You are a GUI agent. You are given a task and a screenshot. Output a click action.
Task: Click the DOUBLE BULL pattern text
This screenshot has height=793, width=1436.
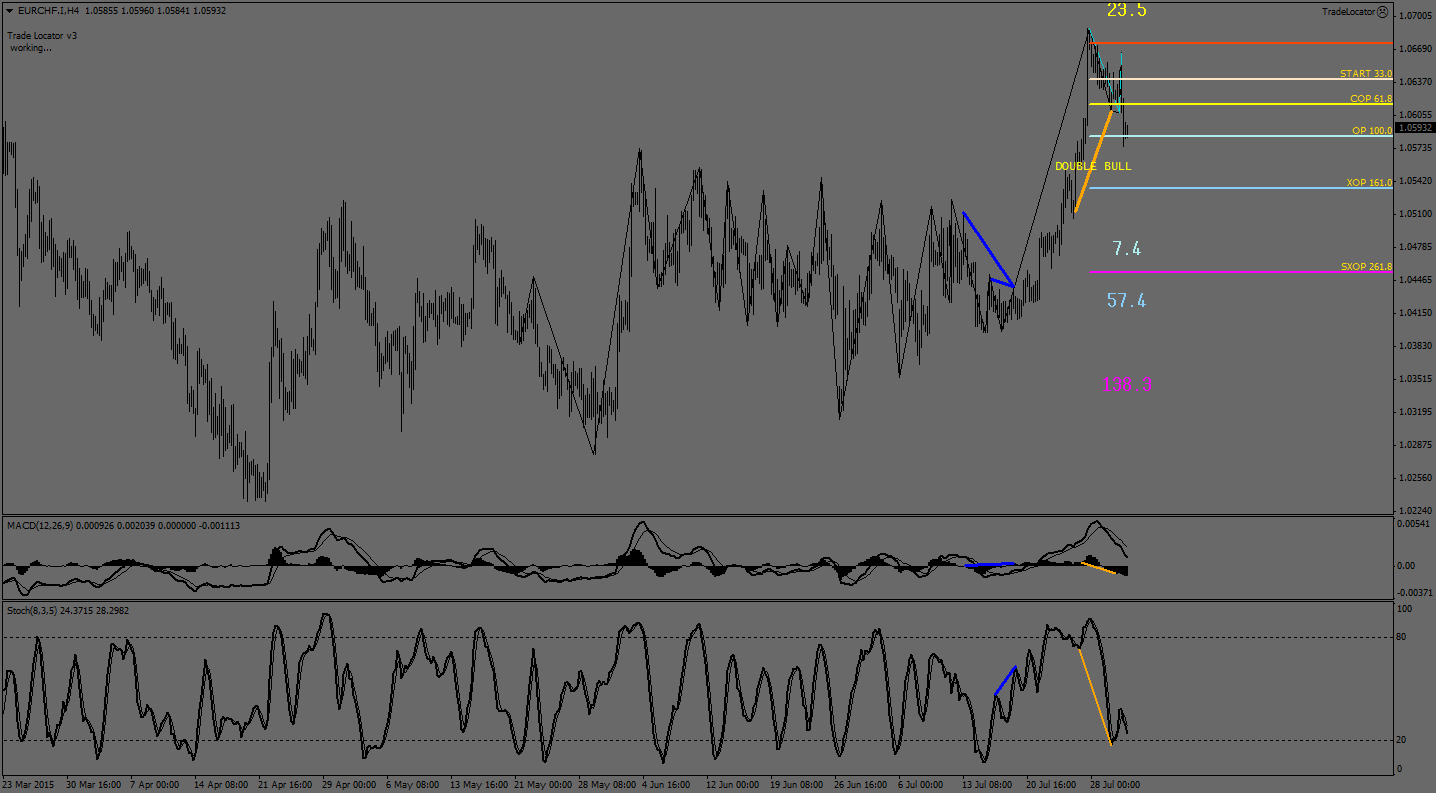point(1093,166)
